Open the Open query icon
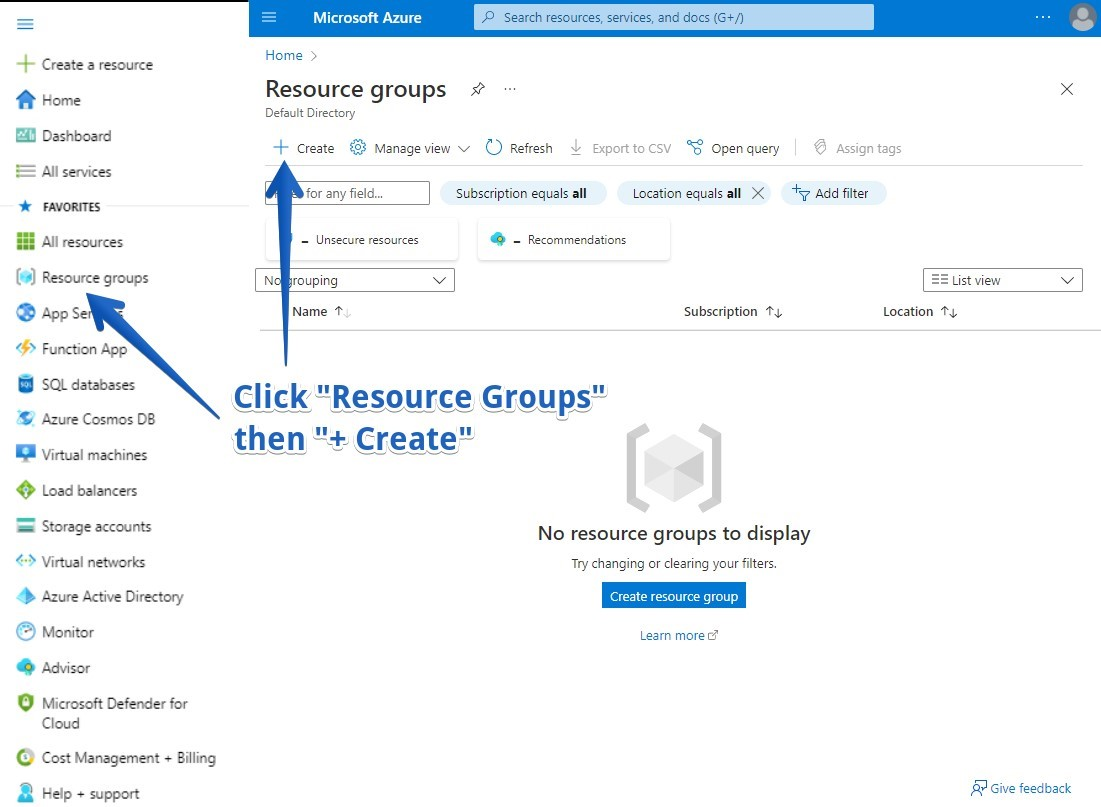Image resolution: width=1101 pixels, height=807 pixels. (696, 148)
